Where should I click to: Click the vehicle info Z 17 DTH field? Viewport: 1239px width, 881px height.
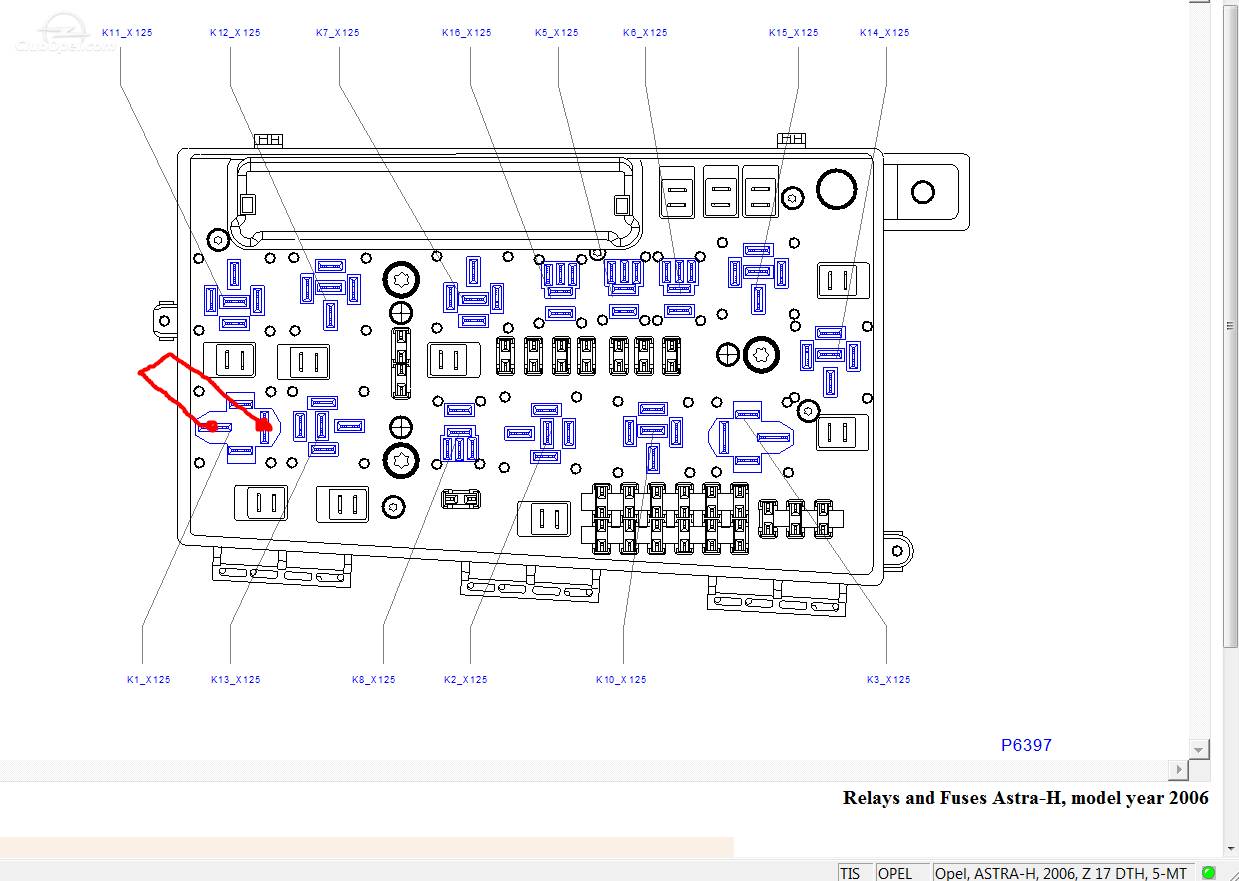tap(1062, 872)
